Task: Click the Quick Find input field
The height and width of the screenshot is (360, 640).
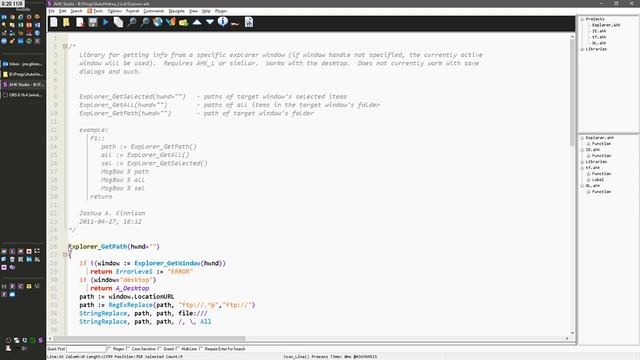Action: tap(86, 349)
